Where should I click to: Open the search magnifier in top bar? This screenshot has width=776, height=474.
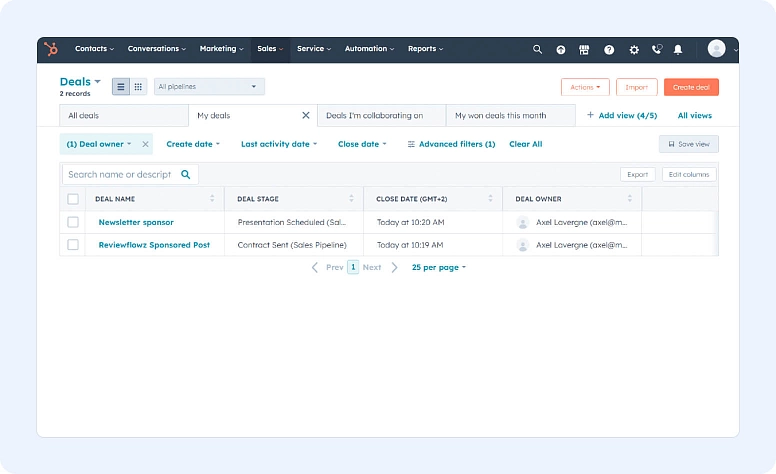click(537, 49)
